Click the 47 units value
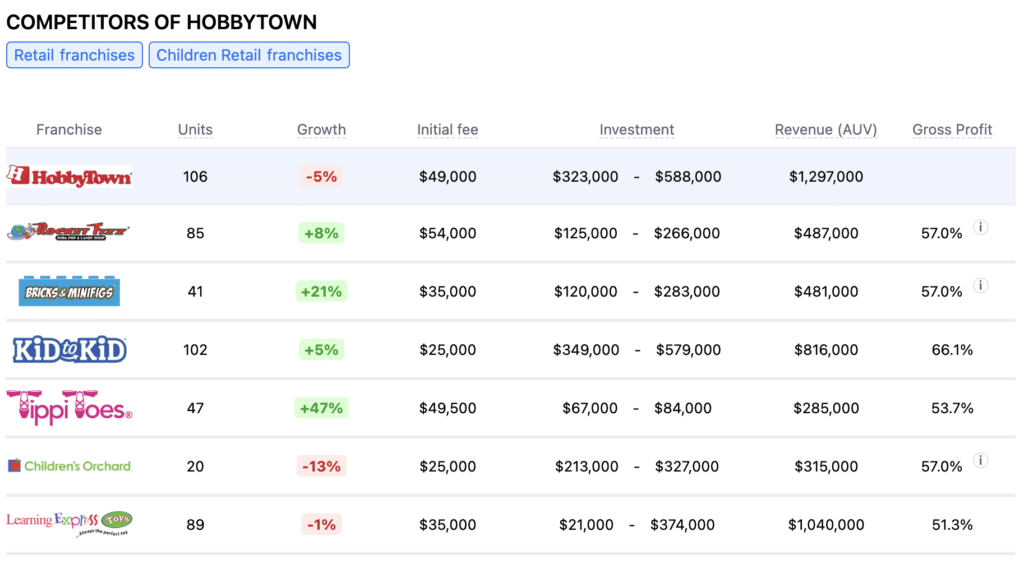Viewport: 1024px width, 573px height. (195, 408)
